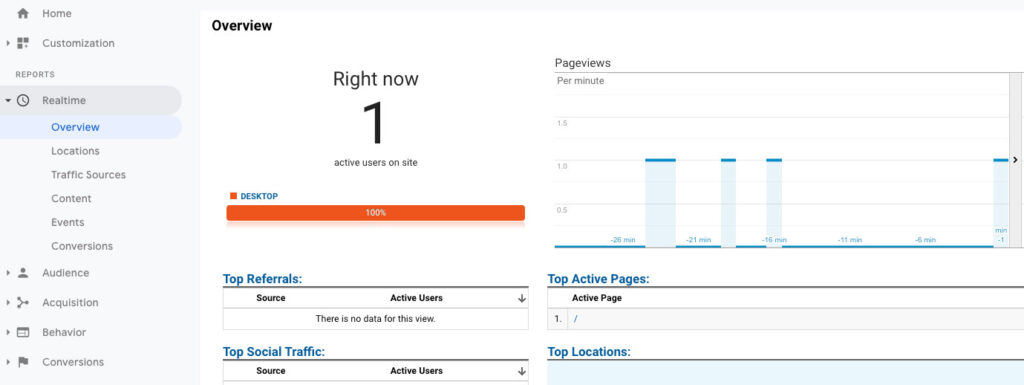This screenshot has width=1024, height=385.
Task: Expand the Customization section arrow
Action: pyautogui.click(x=8, y=43)
